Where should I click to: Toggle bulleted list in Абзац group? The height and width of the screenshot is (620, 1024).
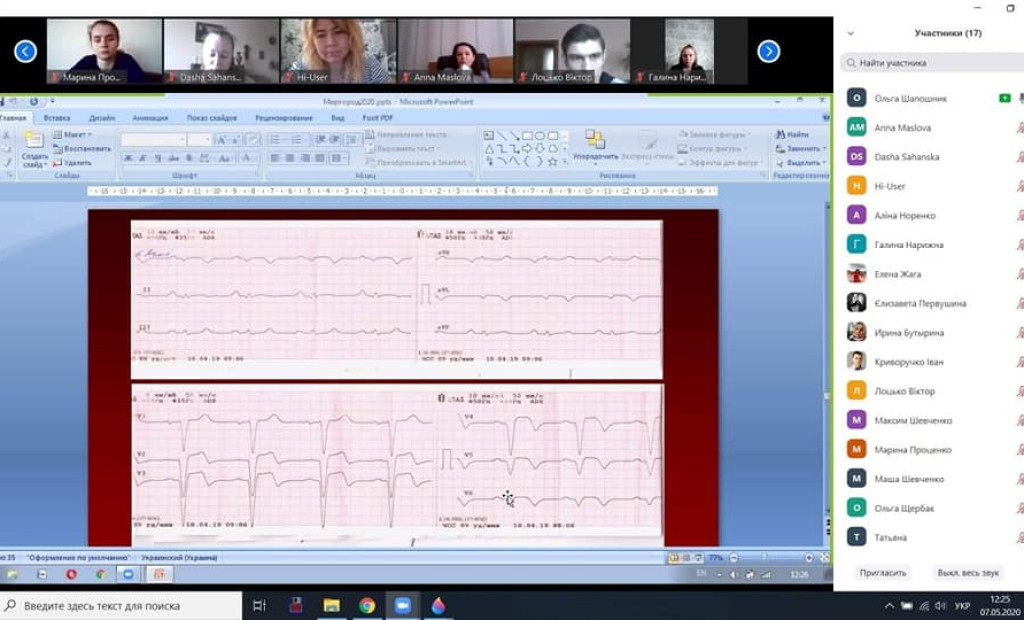[x=274, y=140]
